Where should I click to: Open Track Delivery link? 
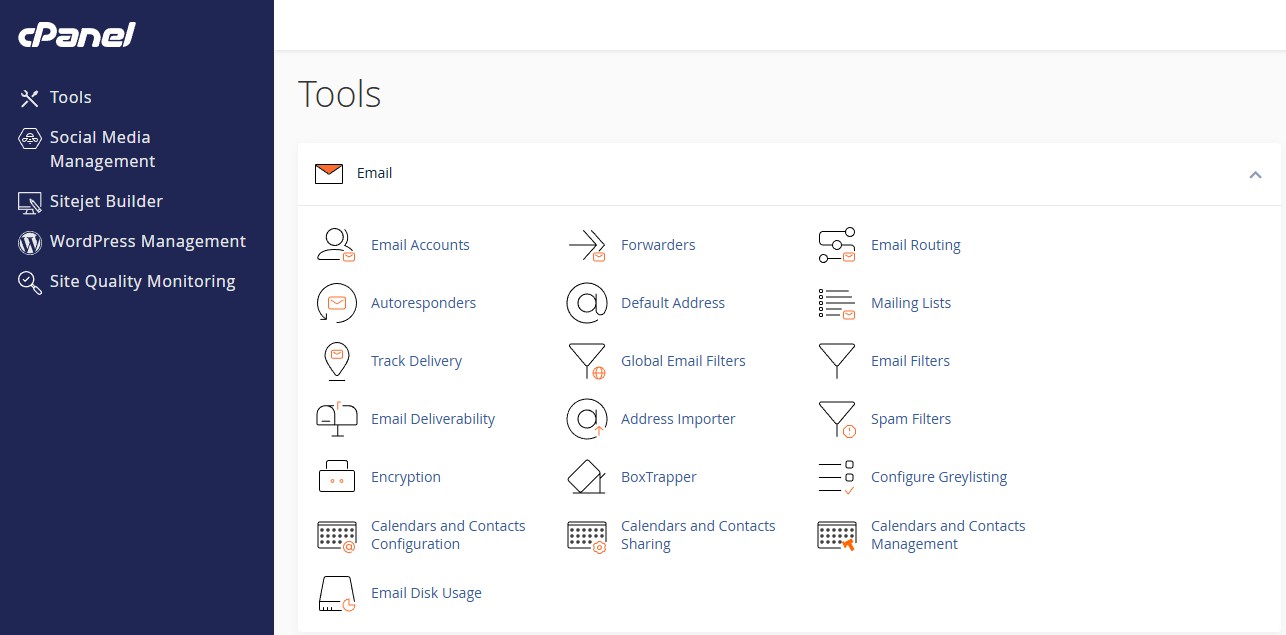point(416,361)
